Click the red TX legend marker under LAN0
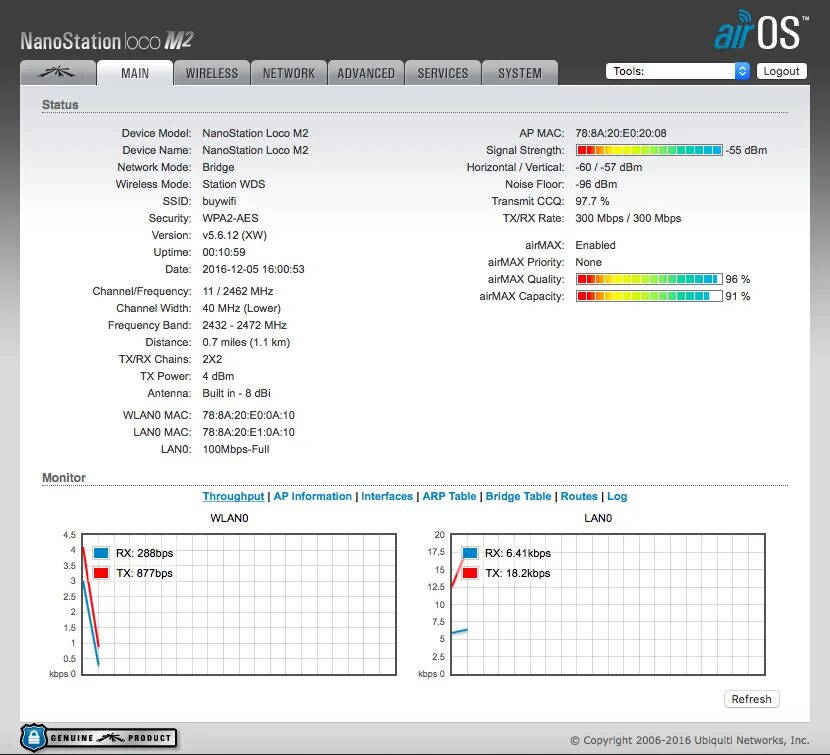This screenshot has height=755, width=830. pyautogui.click(x=468, y=572)
